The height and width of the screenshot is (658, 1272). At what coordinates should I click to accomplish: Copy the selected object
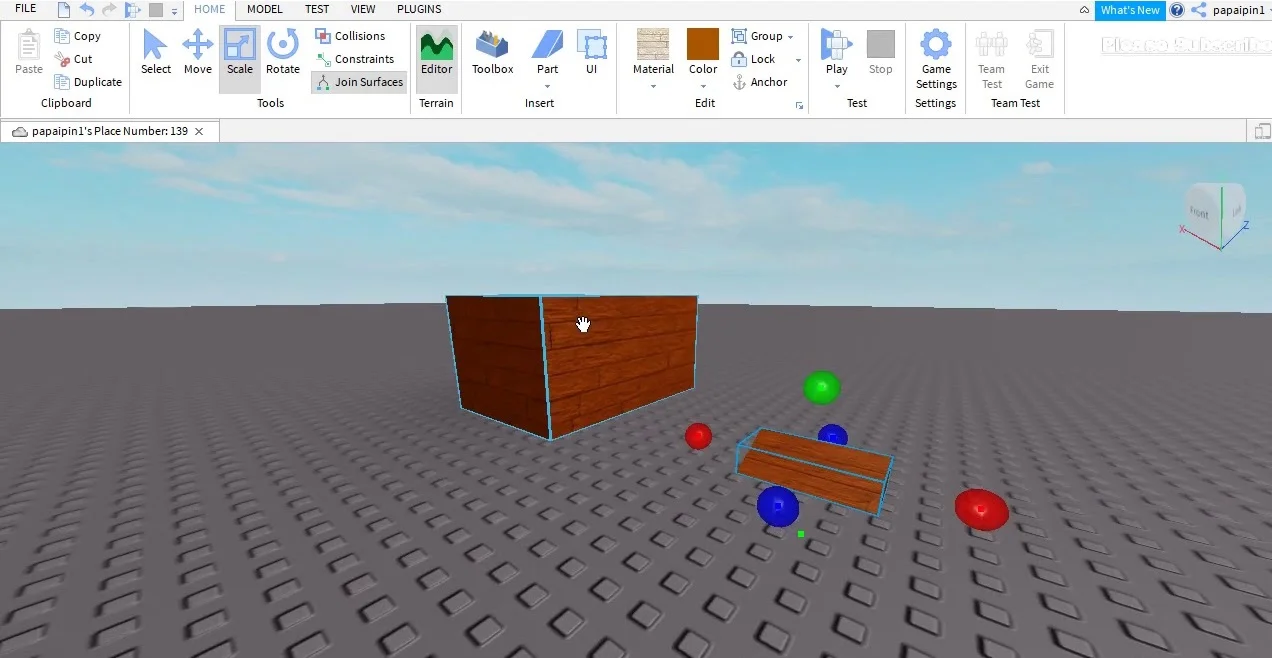(78, 36)
